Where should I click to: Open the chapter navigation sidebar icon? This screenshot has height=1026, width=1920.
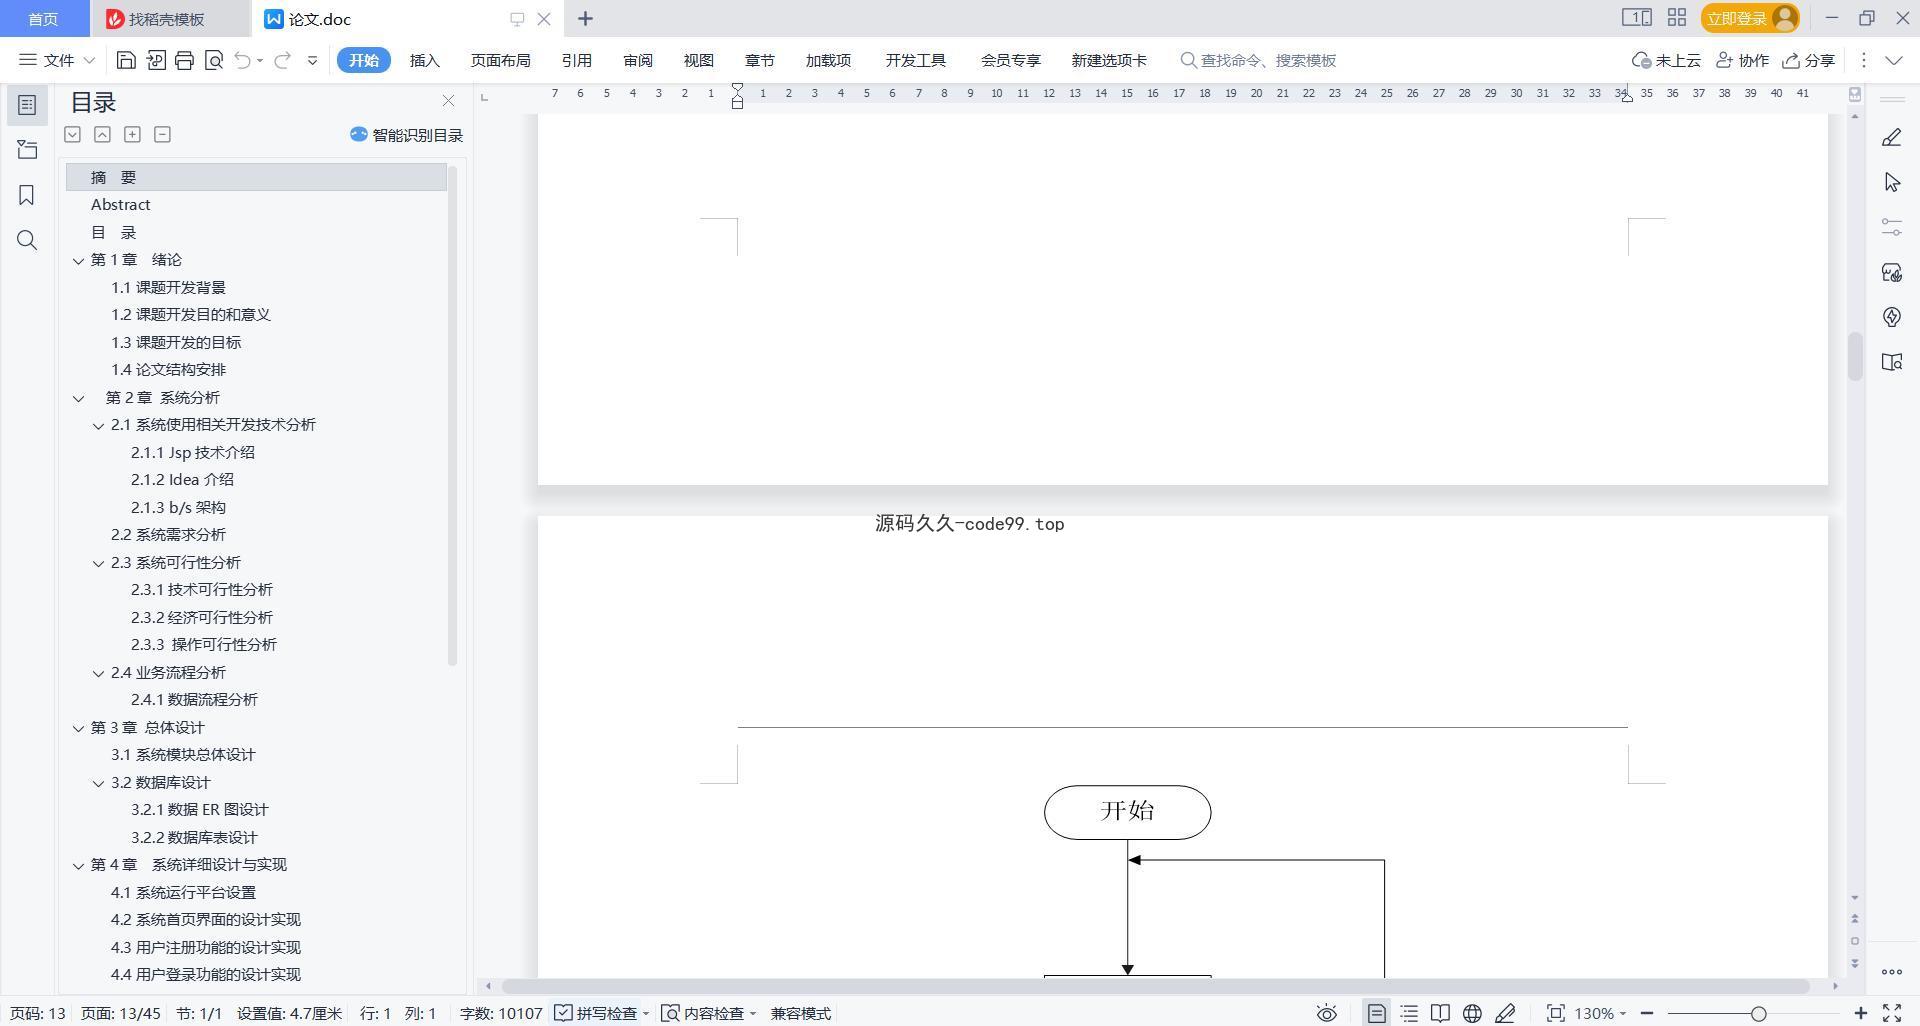(x=27, y=150)
